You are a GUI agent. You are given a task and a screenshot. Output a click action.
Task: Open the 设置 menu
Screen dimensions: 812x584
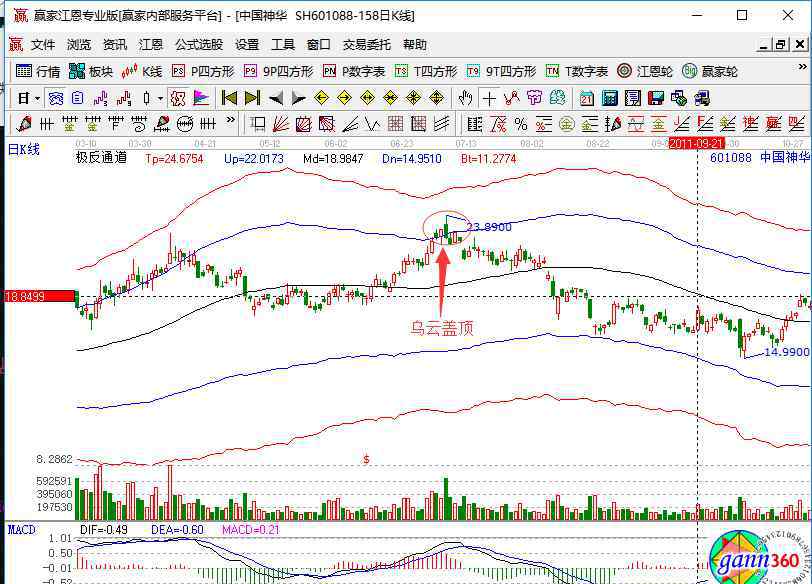[247, 45]
